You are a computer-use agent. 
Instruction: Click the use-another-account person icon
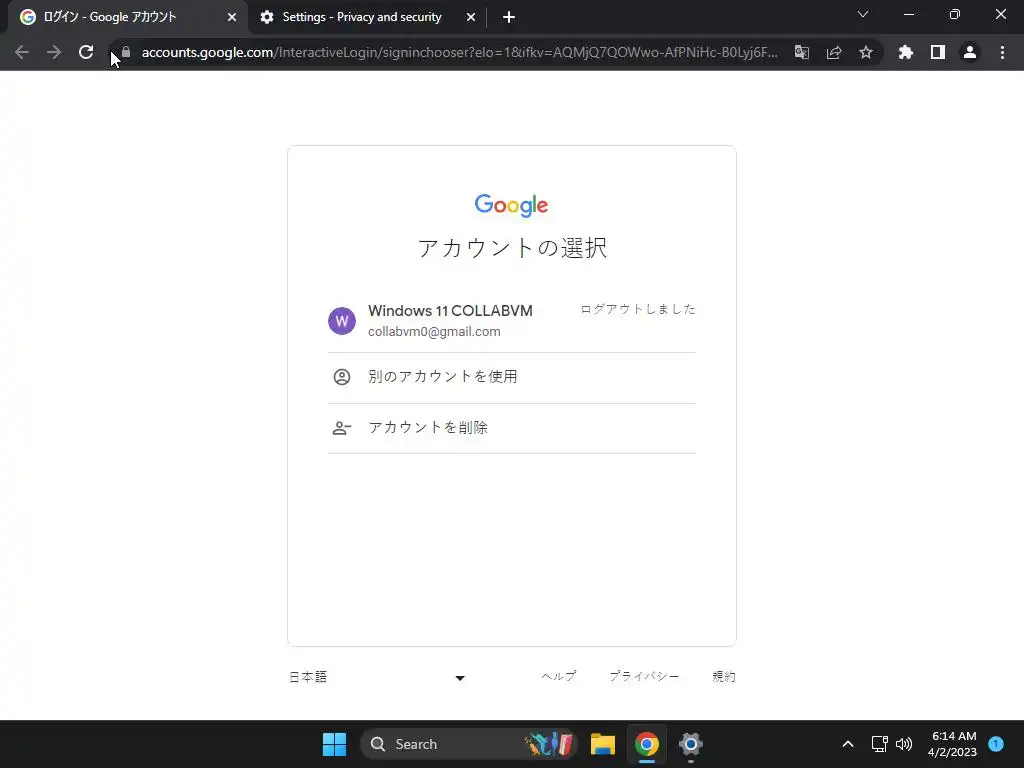coord(342,377)
